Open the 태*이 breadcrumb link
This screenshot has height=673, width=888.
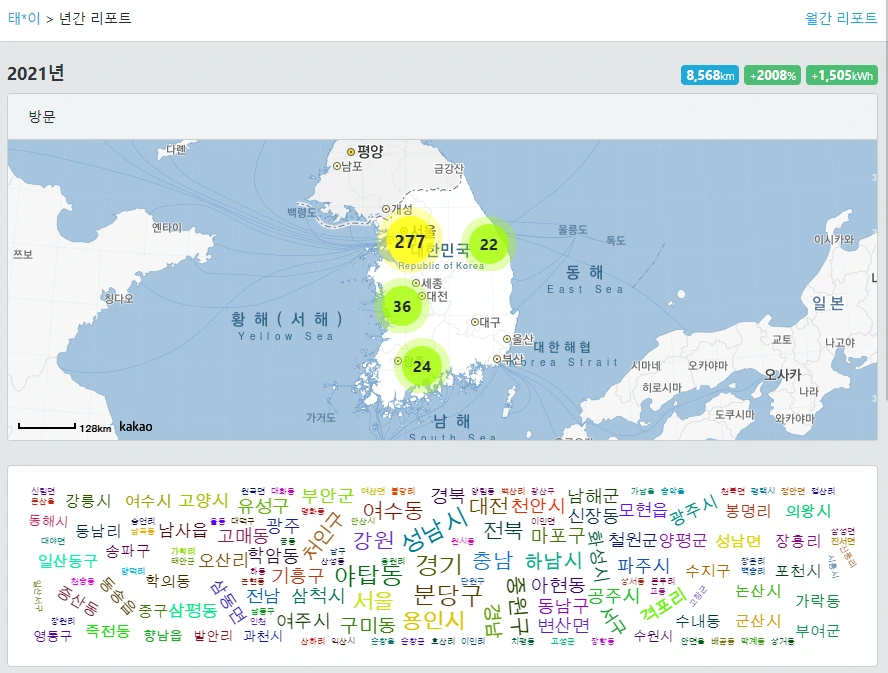[24, 18]
